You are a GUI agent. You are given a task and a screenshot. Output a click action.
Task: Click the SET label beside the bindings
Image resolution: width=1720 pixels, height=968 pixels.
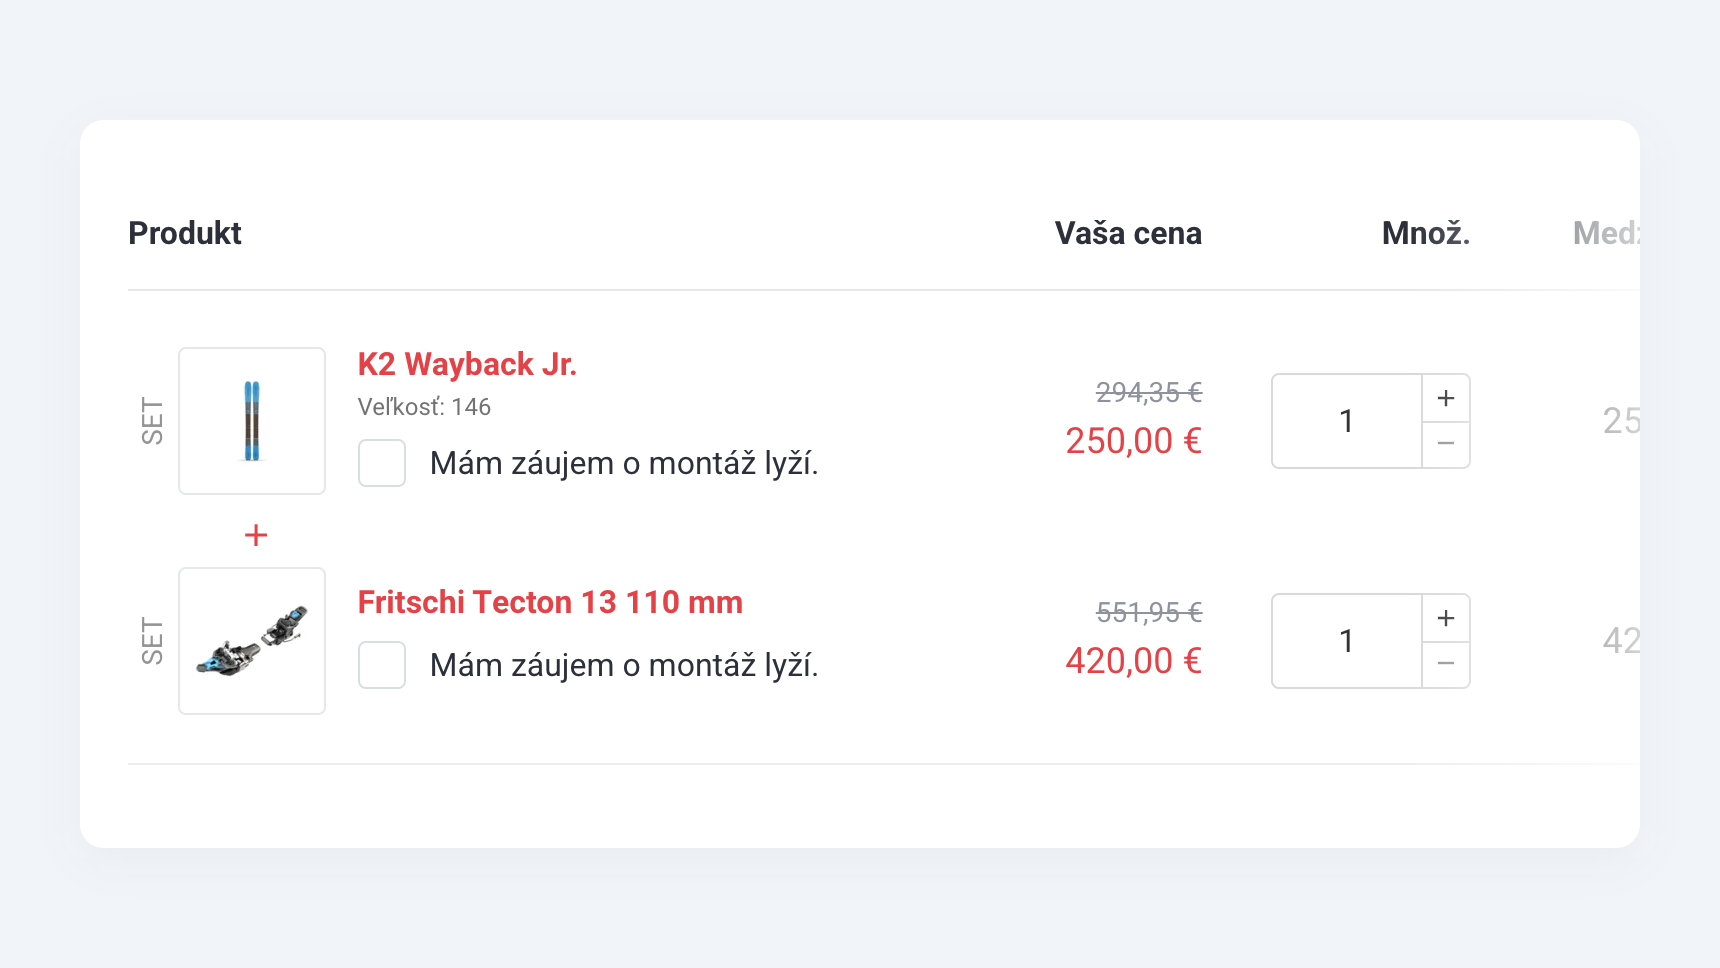[152, 641]
